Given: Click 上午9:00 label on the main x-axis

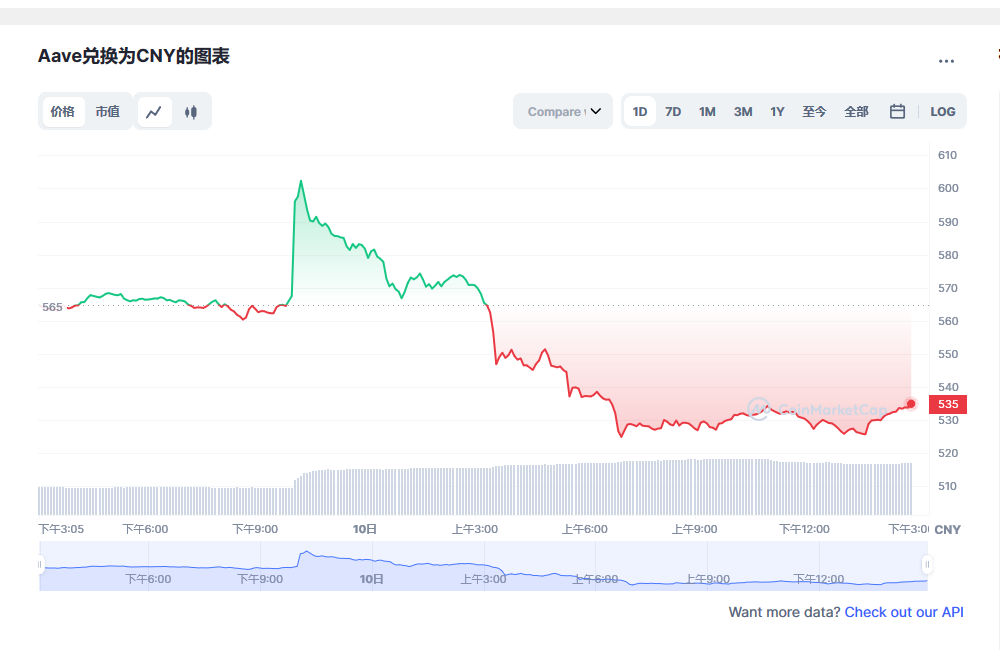Looking at the screenshot, I should tap(694, 529).
